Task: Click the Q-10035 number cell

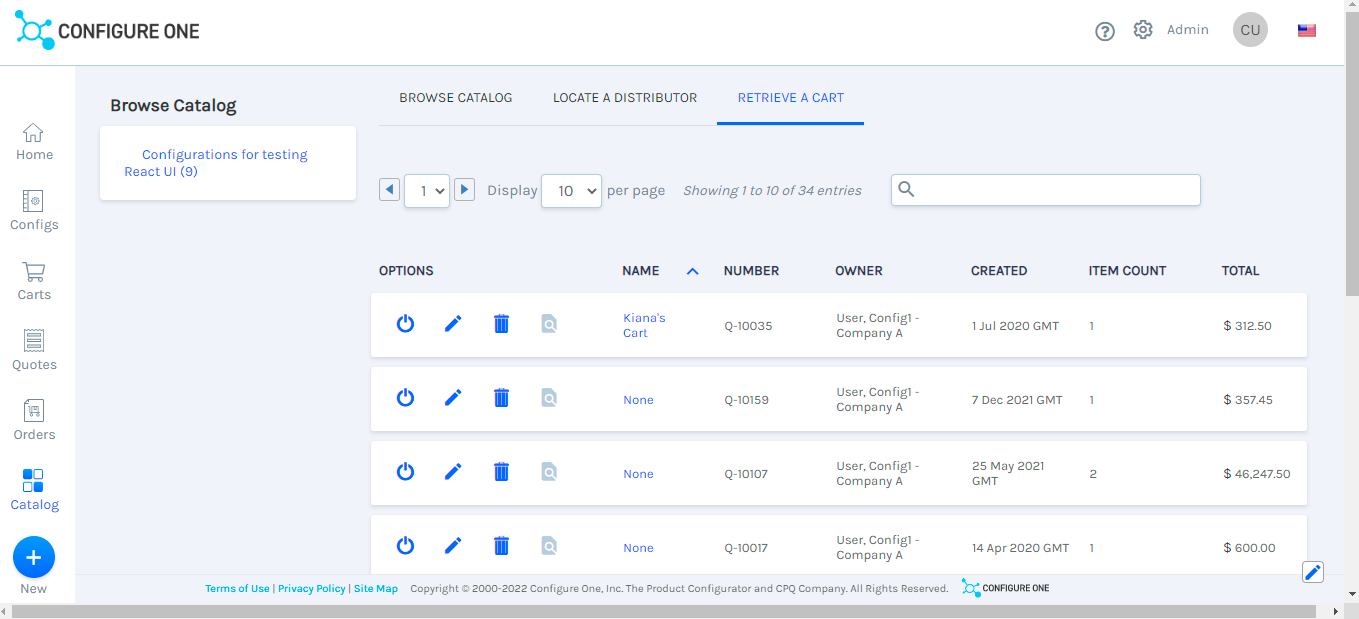Action: [x=748, y=326]
